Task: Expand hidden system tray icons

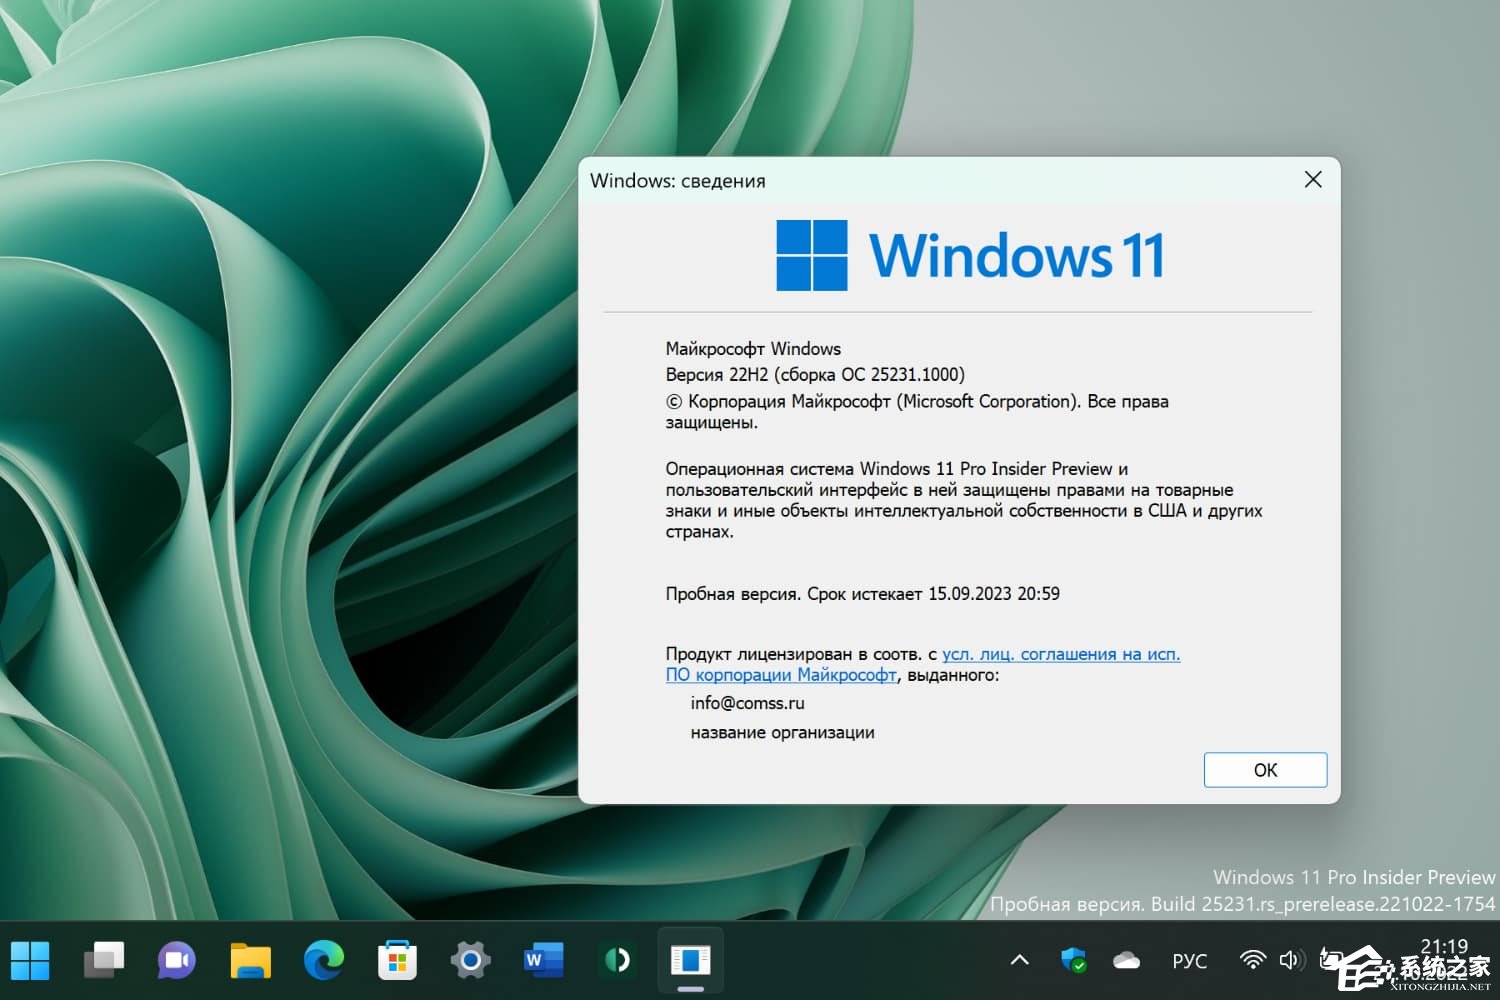Action: 1018,959
